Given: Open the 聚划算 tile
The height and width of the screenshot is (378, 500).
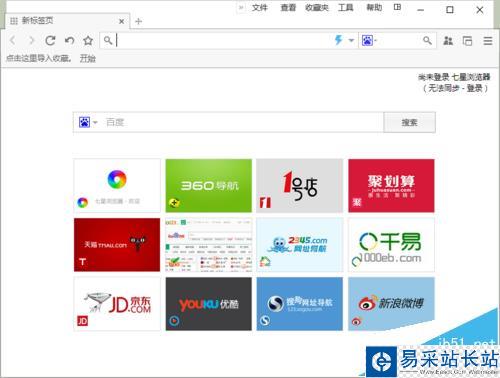Looking at the screenshot, I should pos(391,186).
